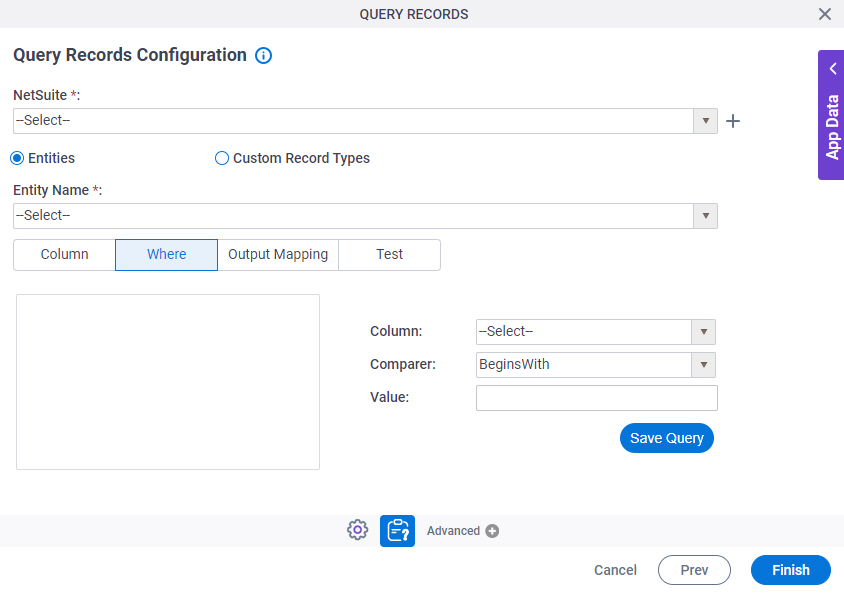Switch to the Output Mapping tab

pyautogui.click(x=277, y=255)
